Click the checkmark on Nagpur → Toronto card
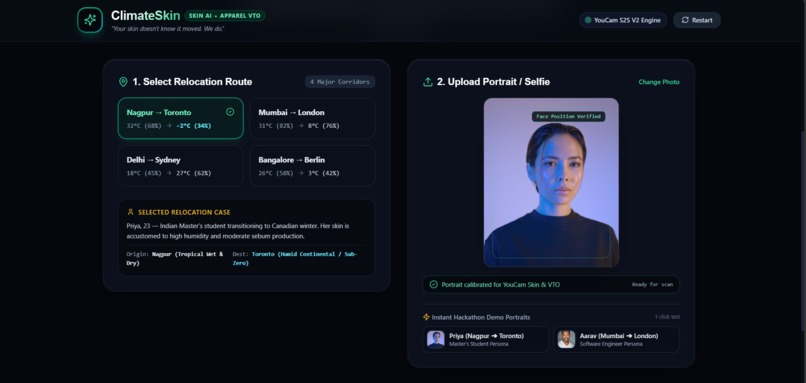The height and width of the screenshot is (383, 806). coord(230,112)
